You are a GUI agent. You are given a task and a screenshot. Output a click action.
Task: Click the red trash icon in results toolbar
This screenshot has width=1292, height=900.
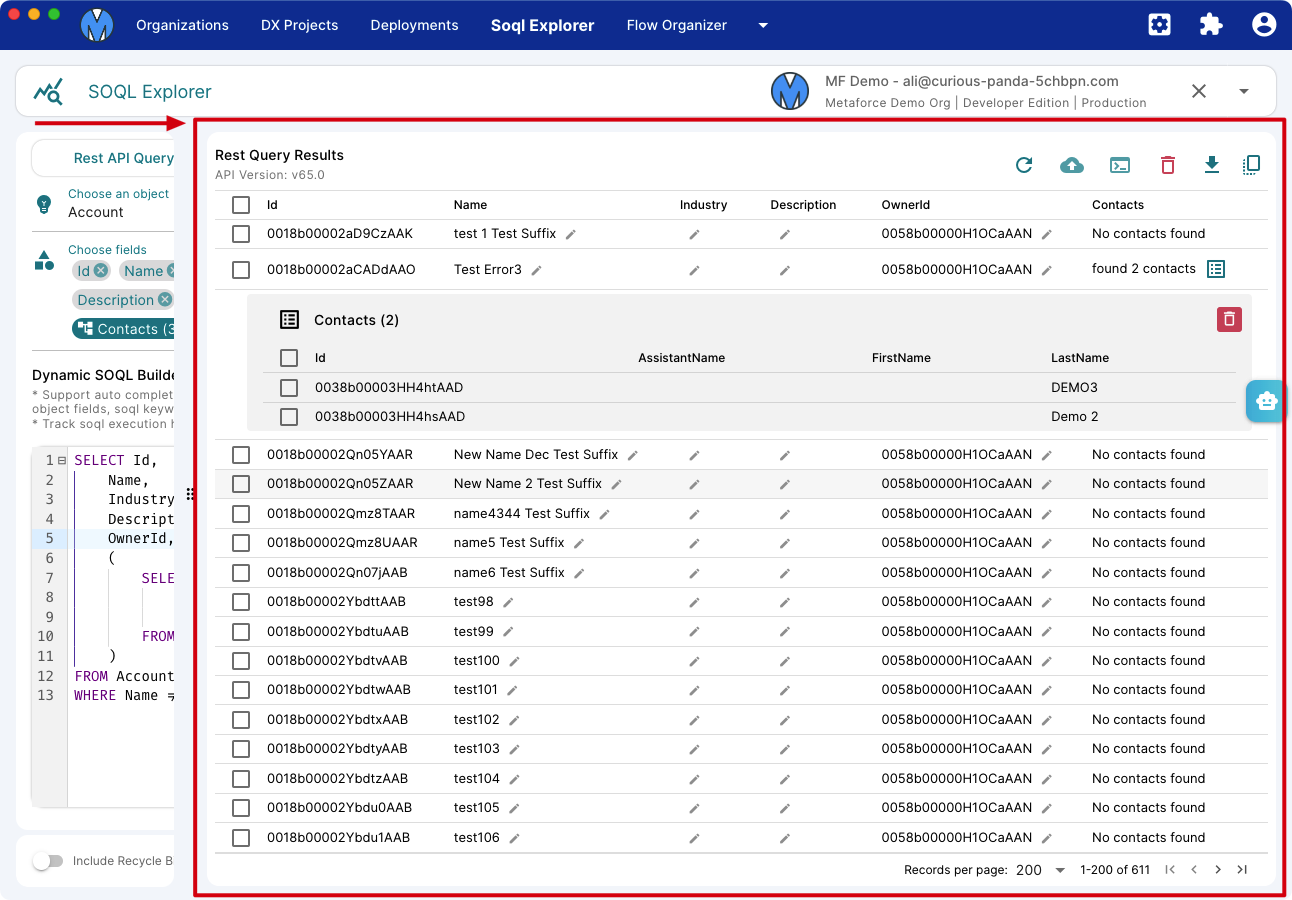click(1168, 165)
